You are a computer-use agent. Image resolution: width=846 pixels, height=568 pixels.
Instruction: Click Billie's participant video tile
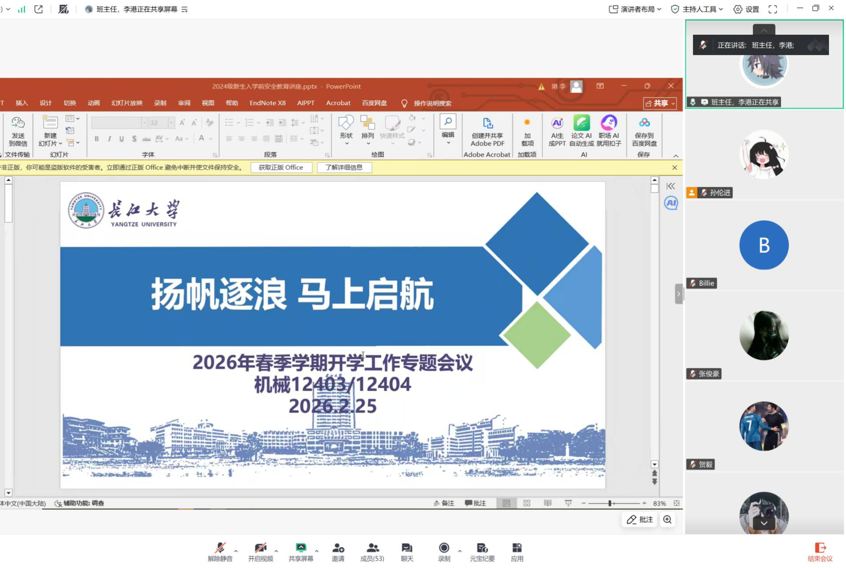[x=764, y=246]
